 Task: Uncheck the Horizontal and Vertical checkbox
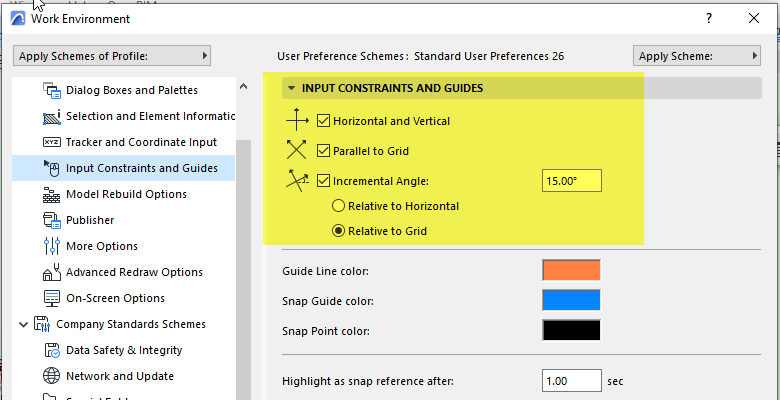click(x=324, y=121)
